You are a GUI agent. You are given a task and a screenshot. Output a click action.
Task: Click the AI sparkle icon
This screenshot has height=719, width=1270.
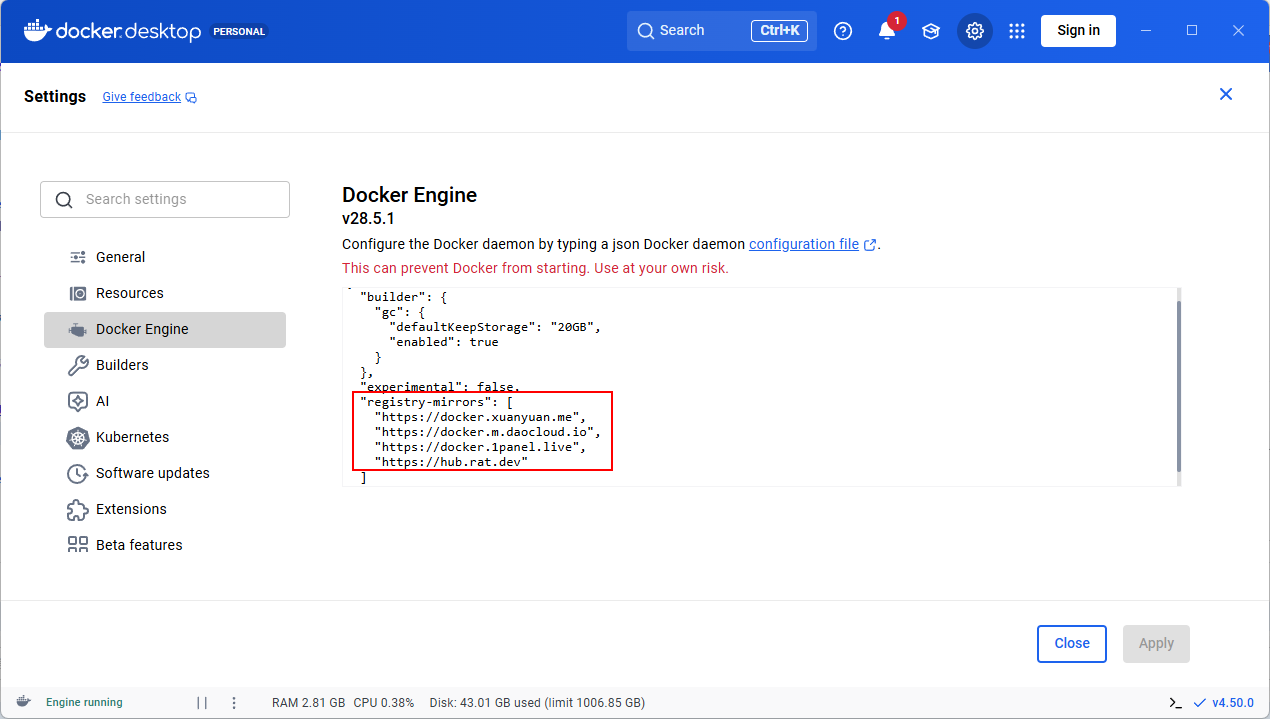78,401
